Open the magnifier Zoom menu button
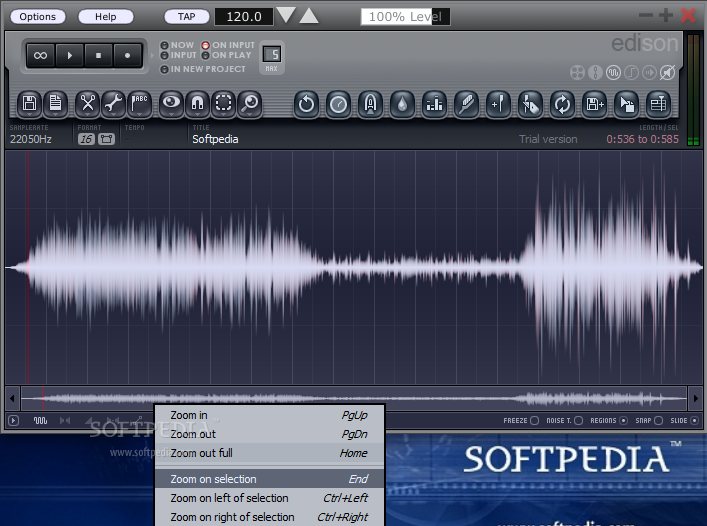The image size is (707, 526). click(250, 104)
